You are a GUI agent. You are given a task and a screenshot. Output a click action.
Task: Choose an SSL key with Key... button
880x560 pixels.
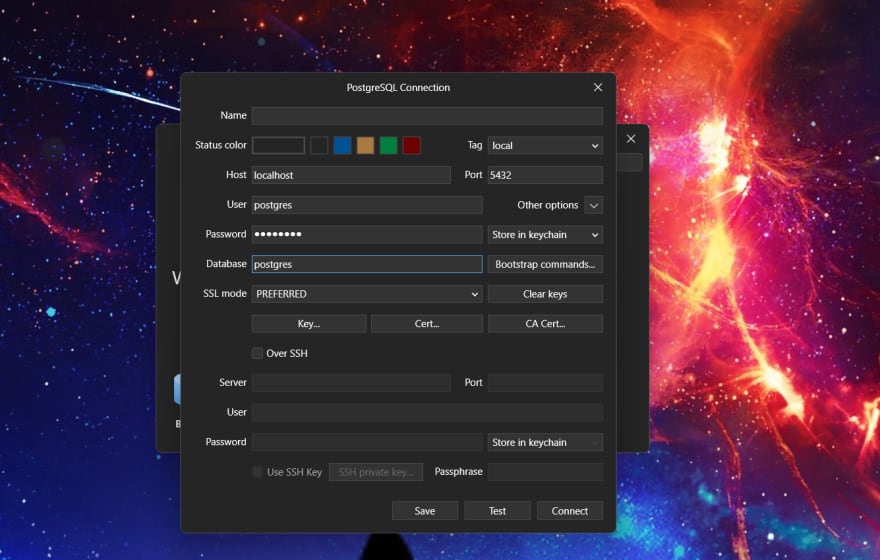309,324
